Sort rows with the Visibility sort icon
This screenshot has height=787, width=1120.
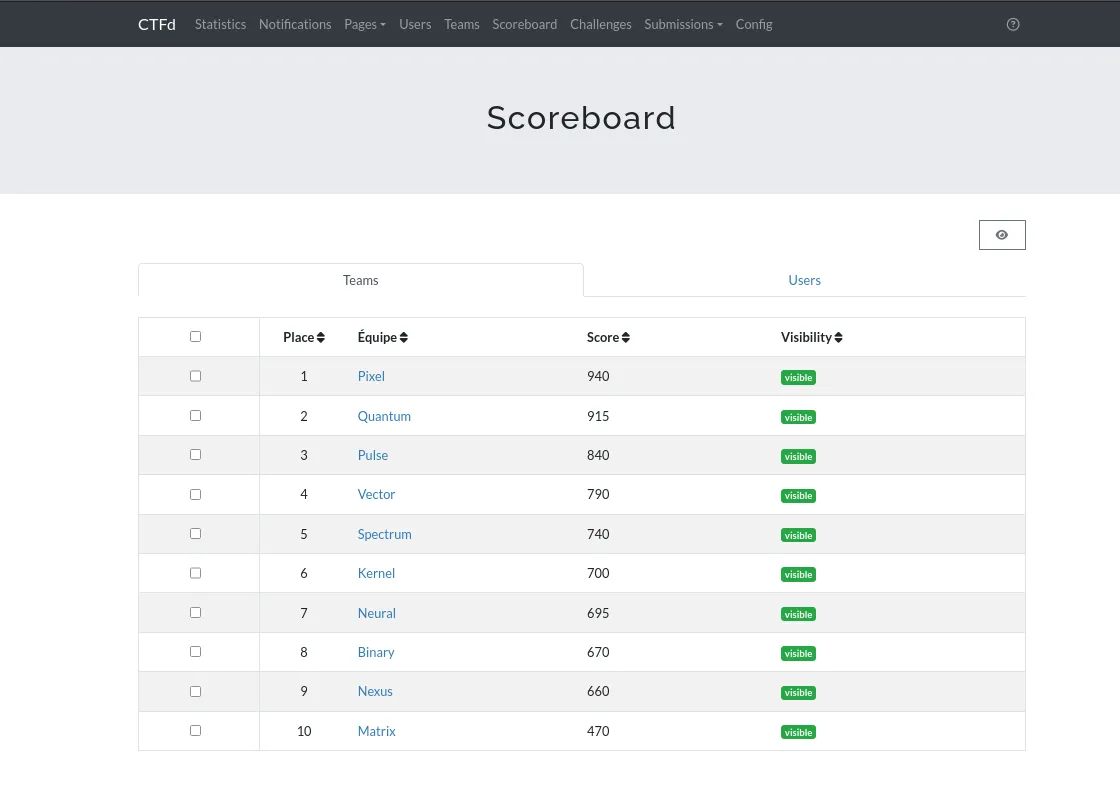click(x=838, y=337)
